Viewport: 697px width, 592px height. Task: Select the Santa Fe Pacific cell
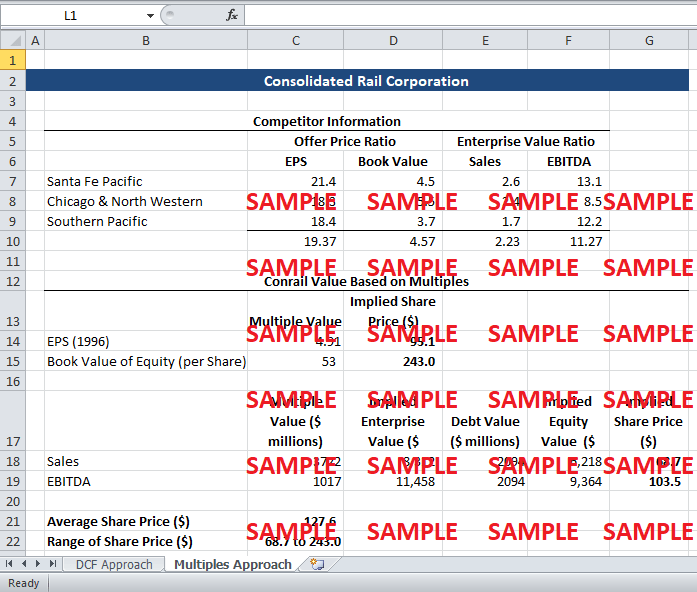pyautogui.click(x=146, y=181)
